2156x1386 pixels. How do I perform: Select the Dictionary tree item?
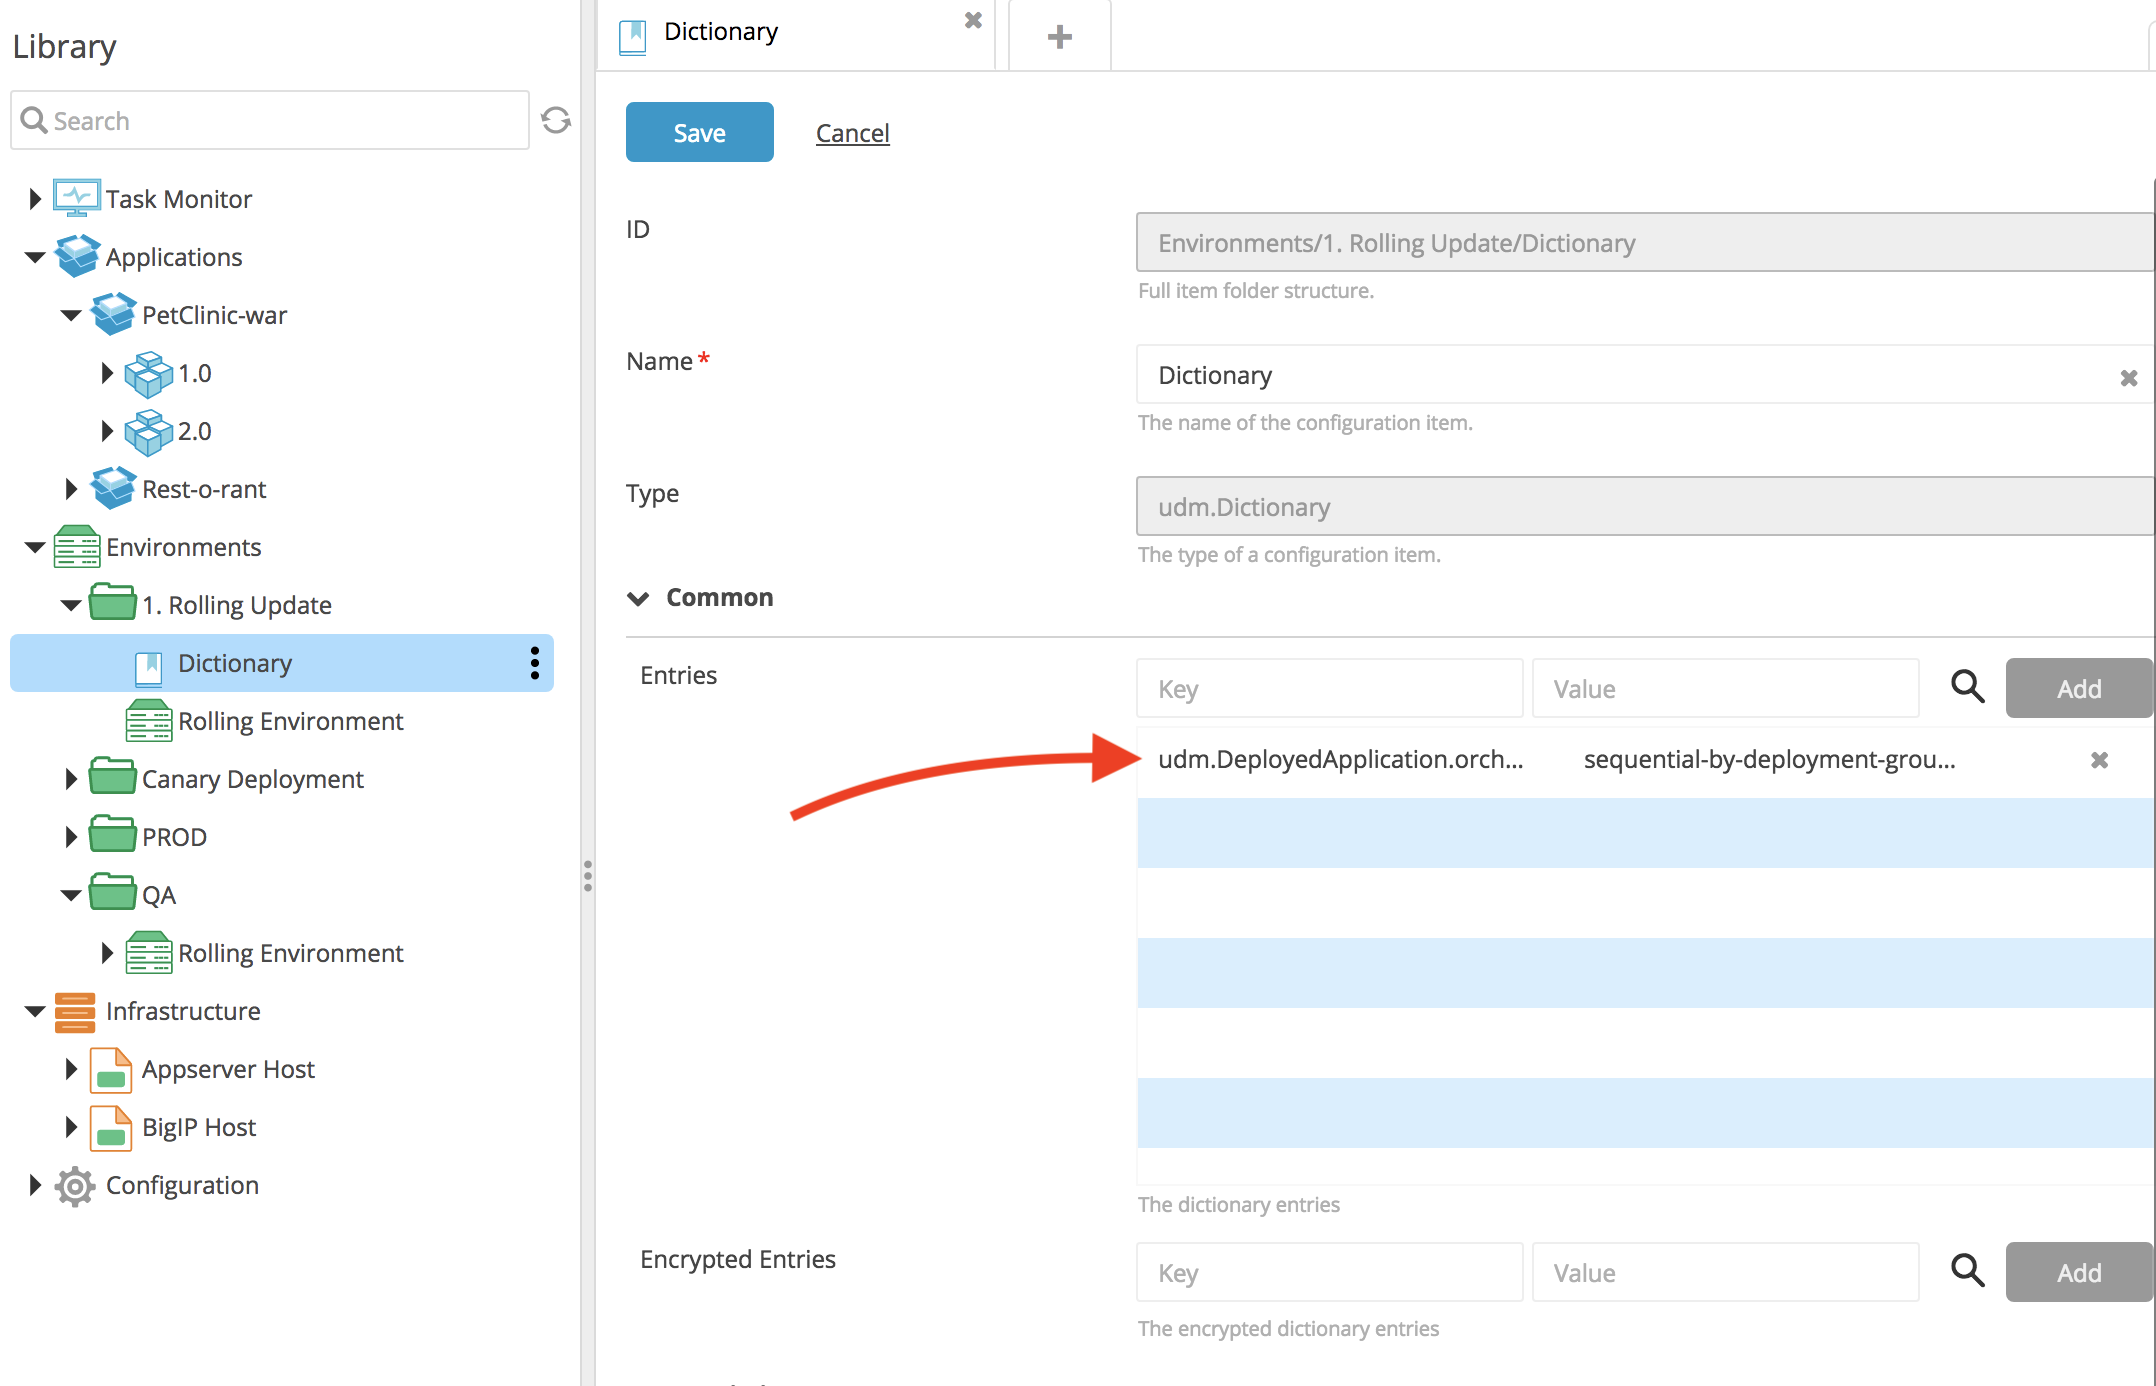(x=282, y=663)
